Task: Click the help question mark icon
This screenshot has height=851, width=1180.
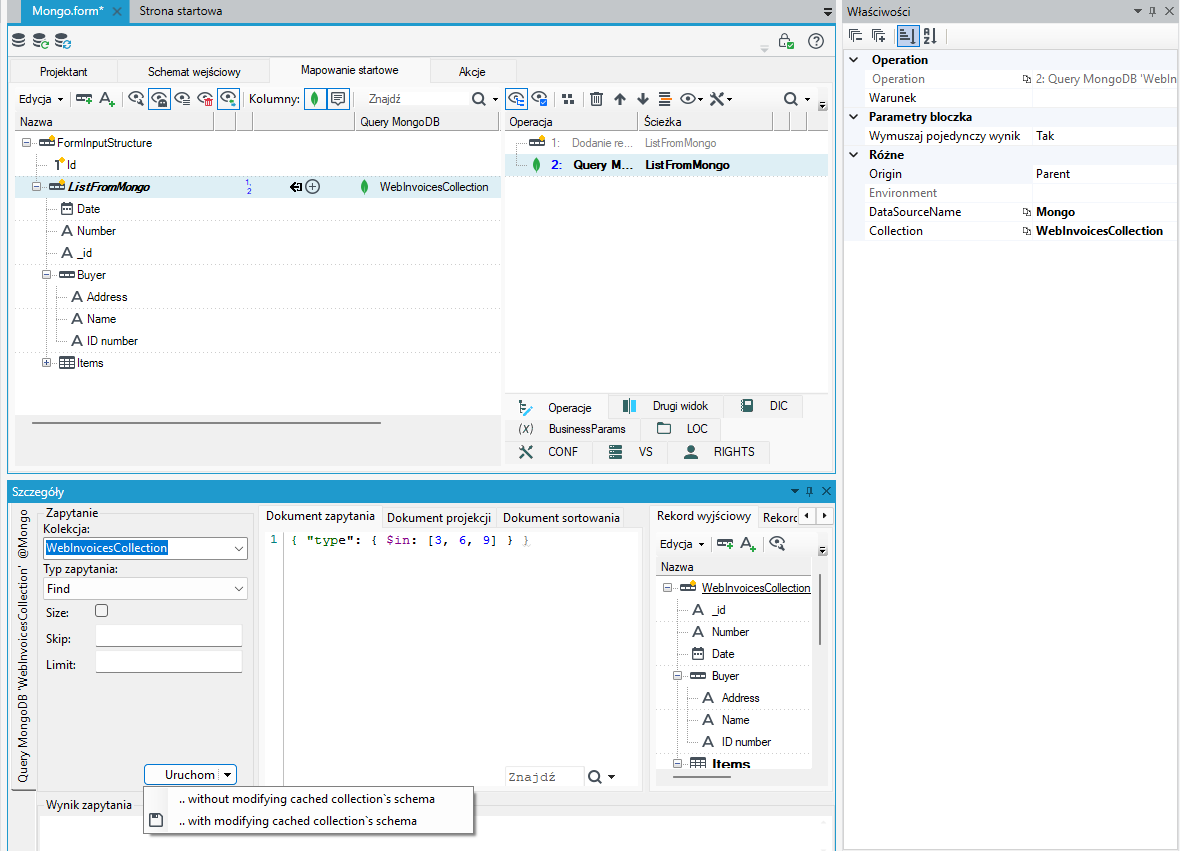Action: coord(816,41)
